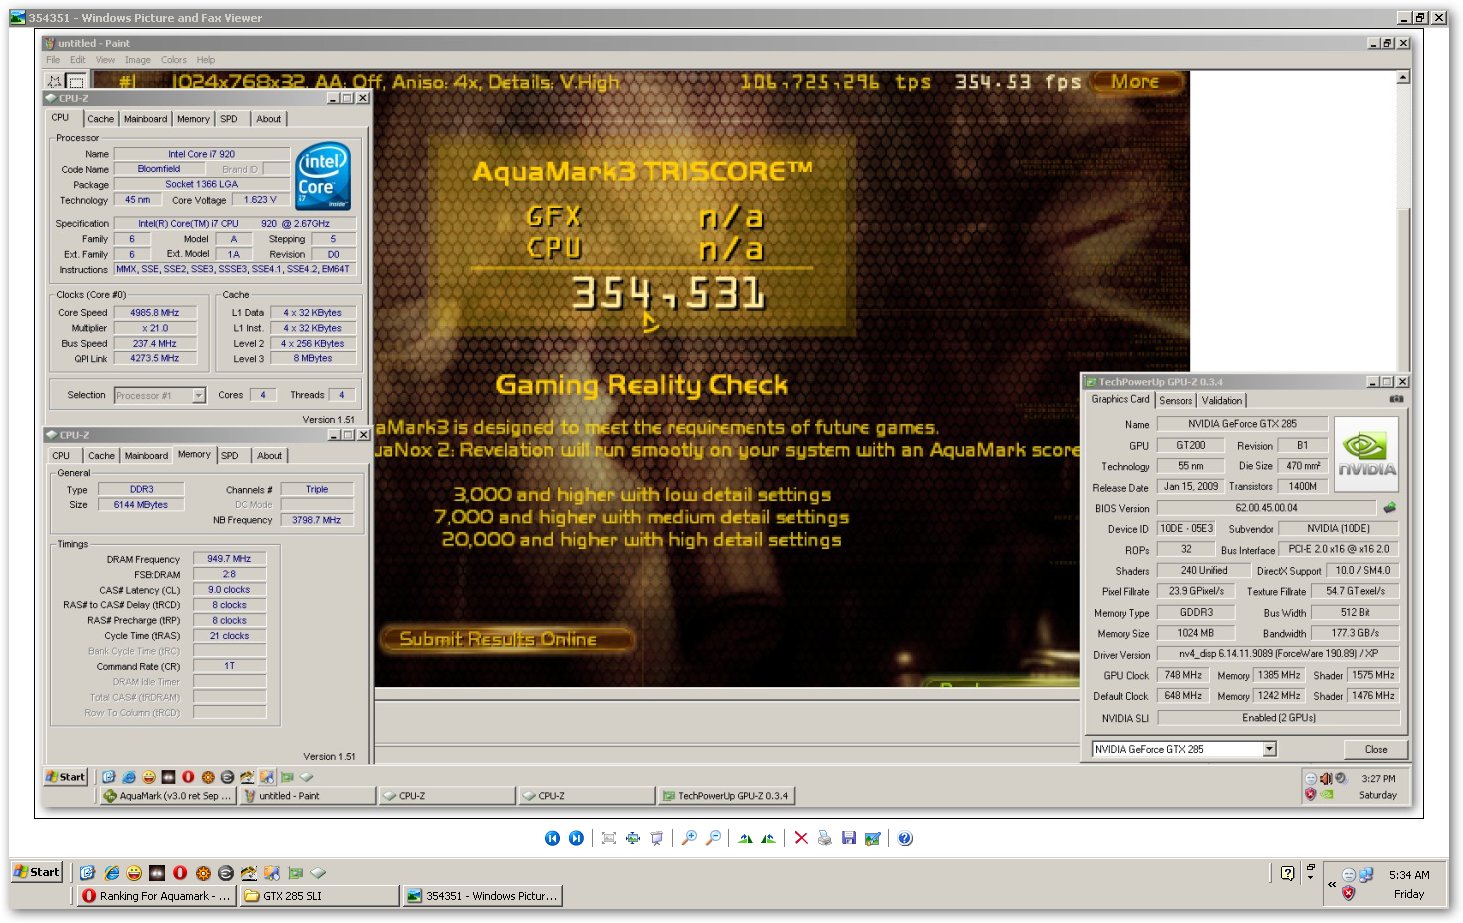Expand hidden tray icons with « arrow
This screenshot has width=1463, height=923.
tap(1331, 884)
